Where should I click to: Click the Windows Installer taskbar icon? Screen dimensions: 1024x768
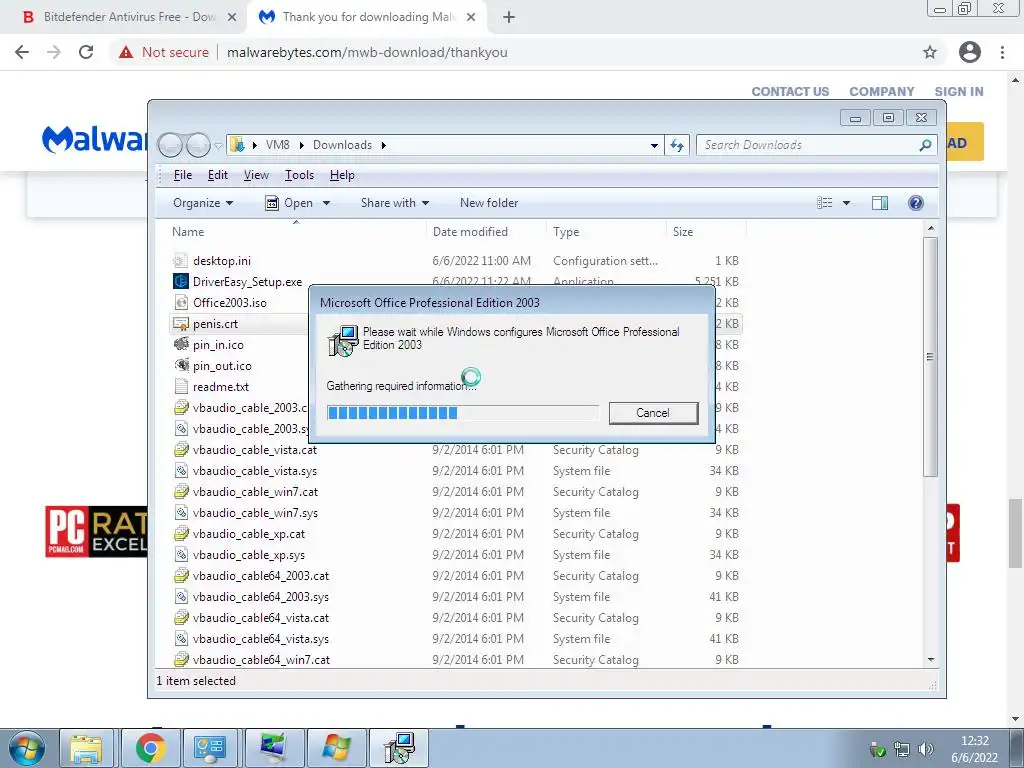click(x=399, y=748)
